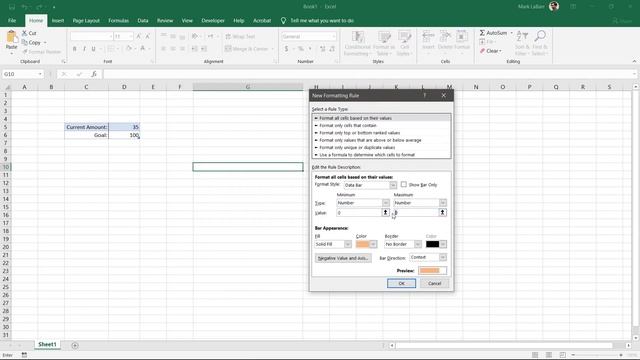
Task: Click OK in New Formatting Rule dialog
Action: pos(401,283)
